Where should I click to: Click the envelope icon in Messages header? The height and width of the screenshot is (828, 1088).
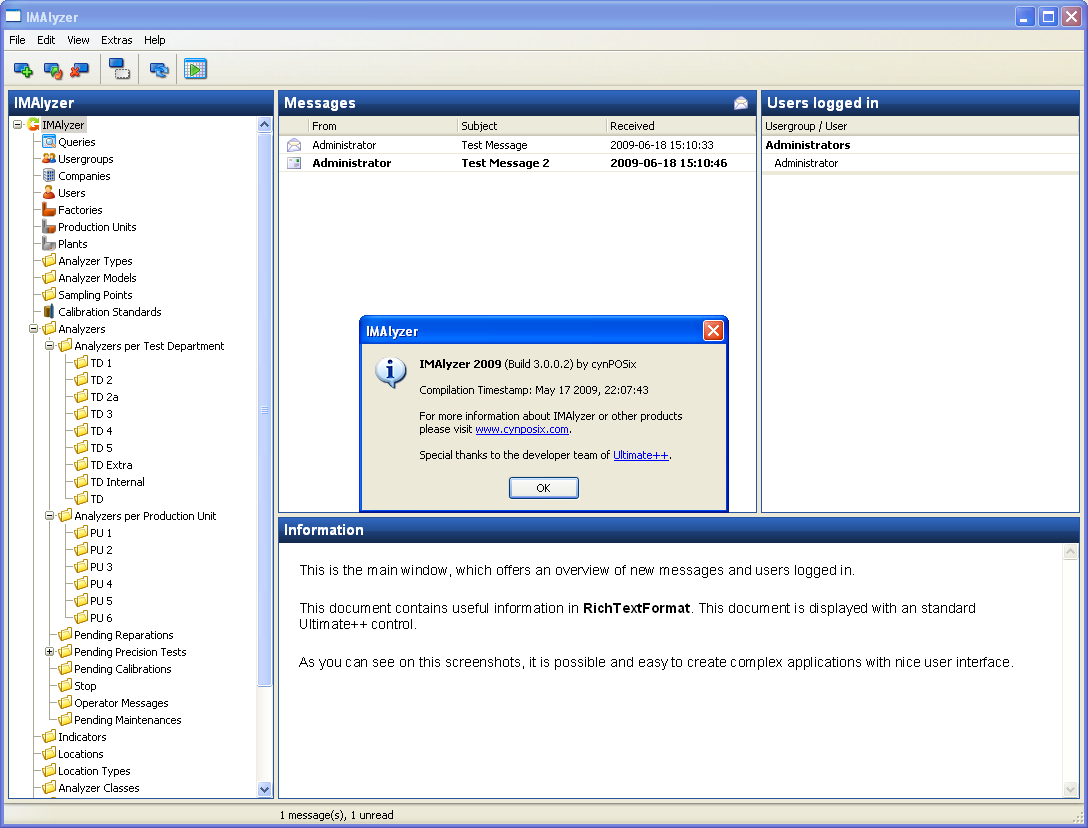tap(741, 103)
